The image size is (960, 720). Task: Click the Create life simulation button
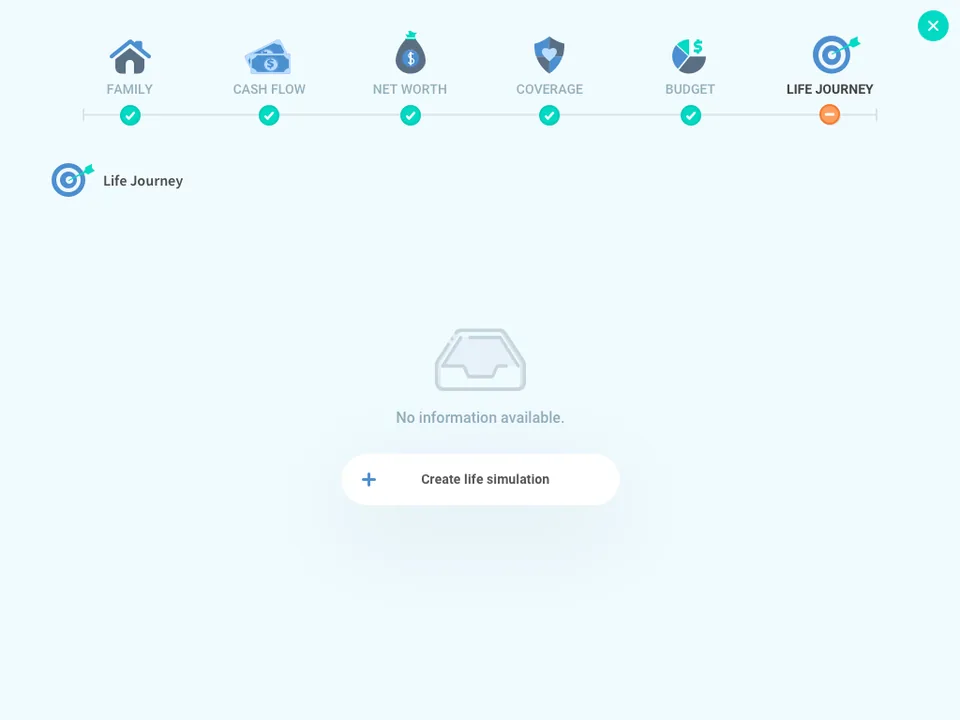[481, 479]
